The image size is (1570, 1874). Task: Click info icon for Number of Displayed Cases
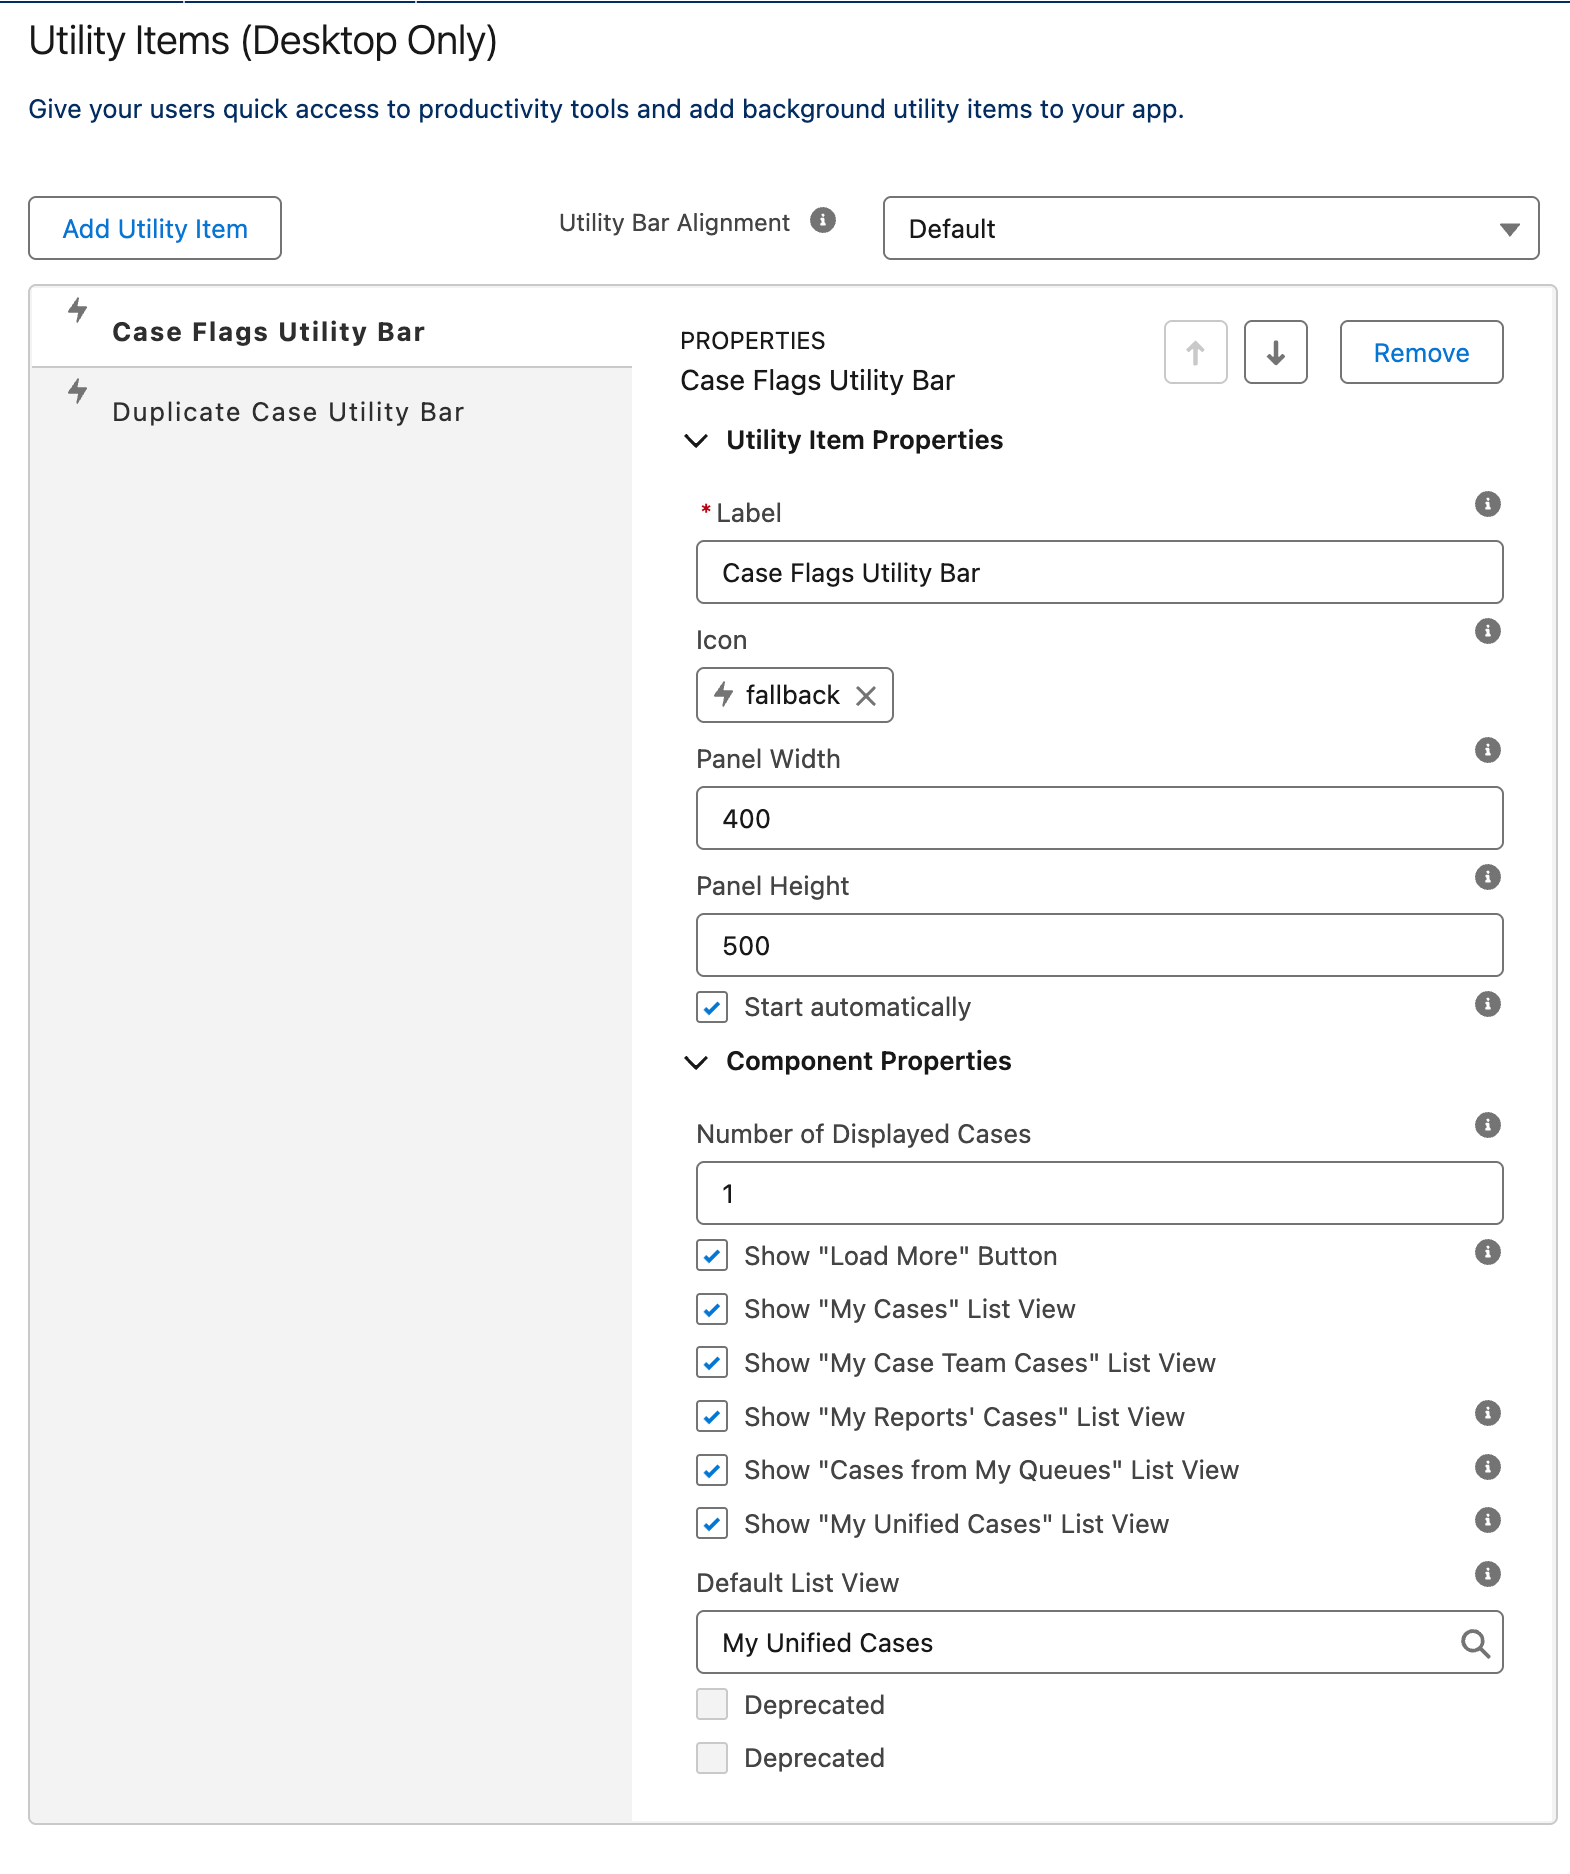[x=1487, y=1125]
